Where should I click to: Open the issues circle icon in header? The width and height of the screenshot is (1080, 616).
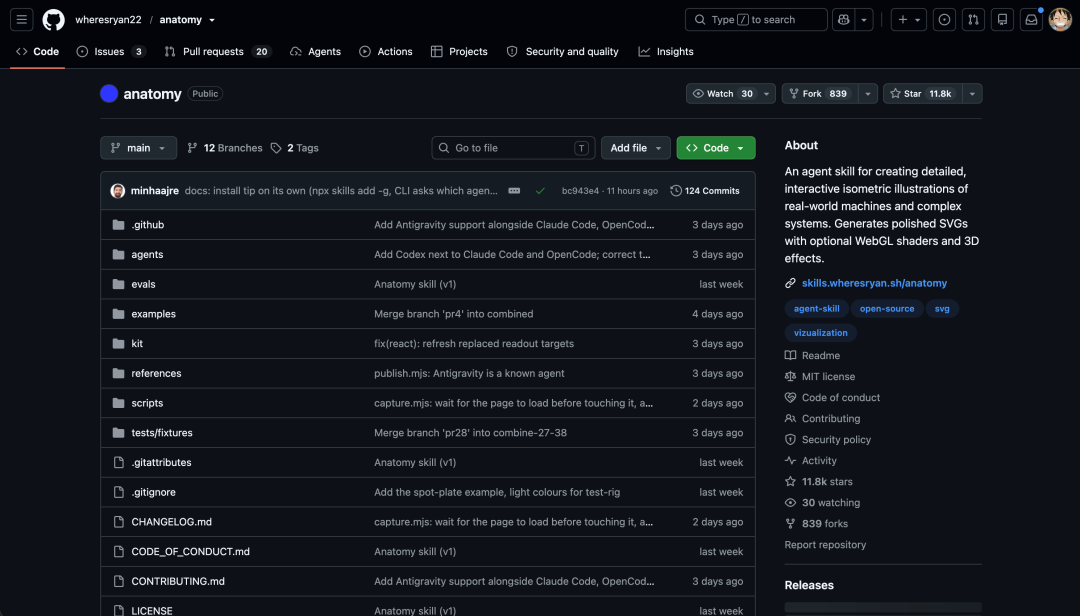pyautogui.click(x=944, y=19)
